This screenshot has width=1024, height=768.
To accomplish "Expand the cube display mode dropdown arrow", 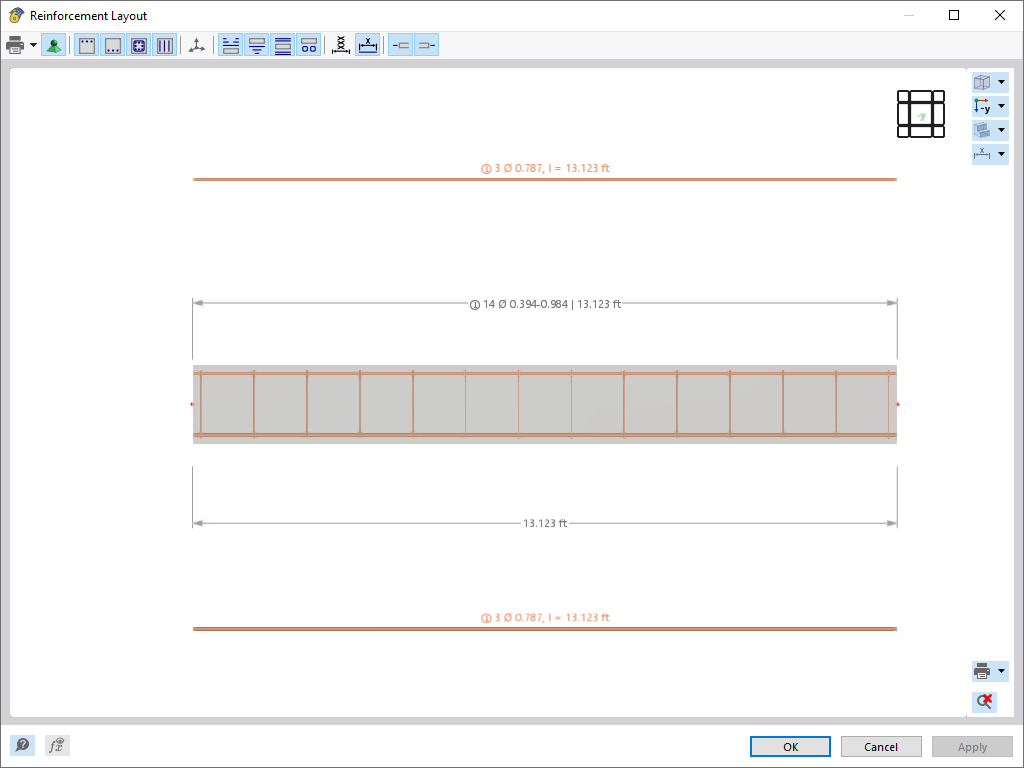I will (1001, 82).
